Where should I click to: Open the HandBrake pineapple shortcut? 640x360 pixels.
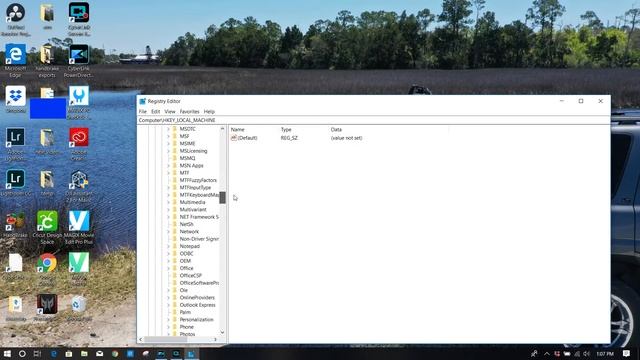point(16,221)
